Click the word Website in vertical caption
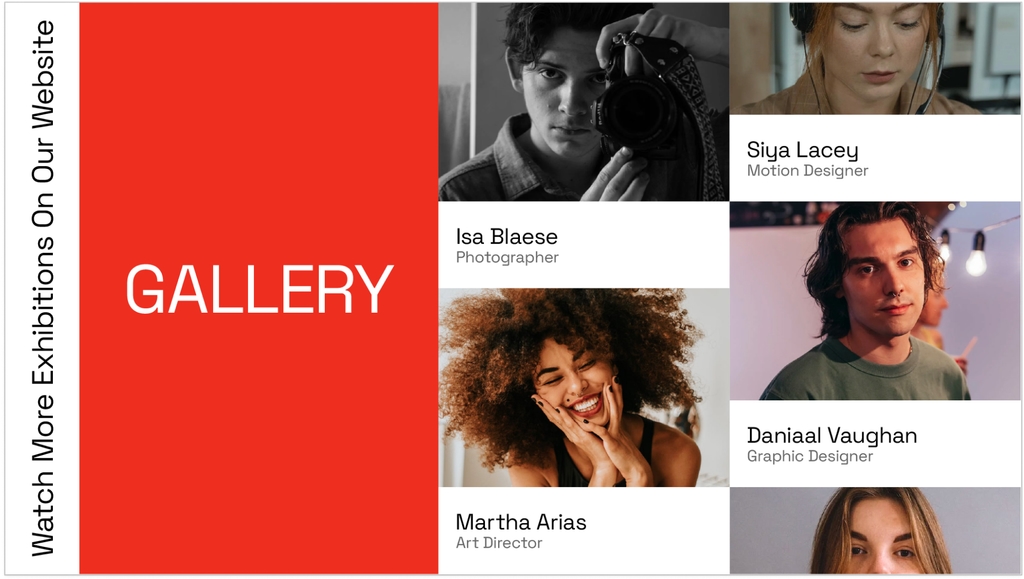 click(43, 75)
